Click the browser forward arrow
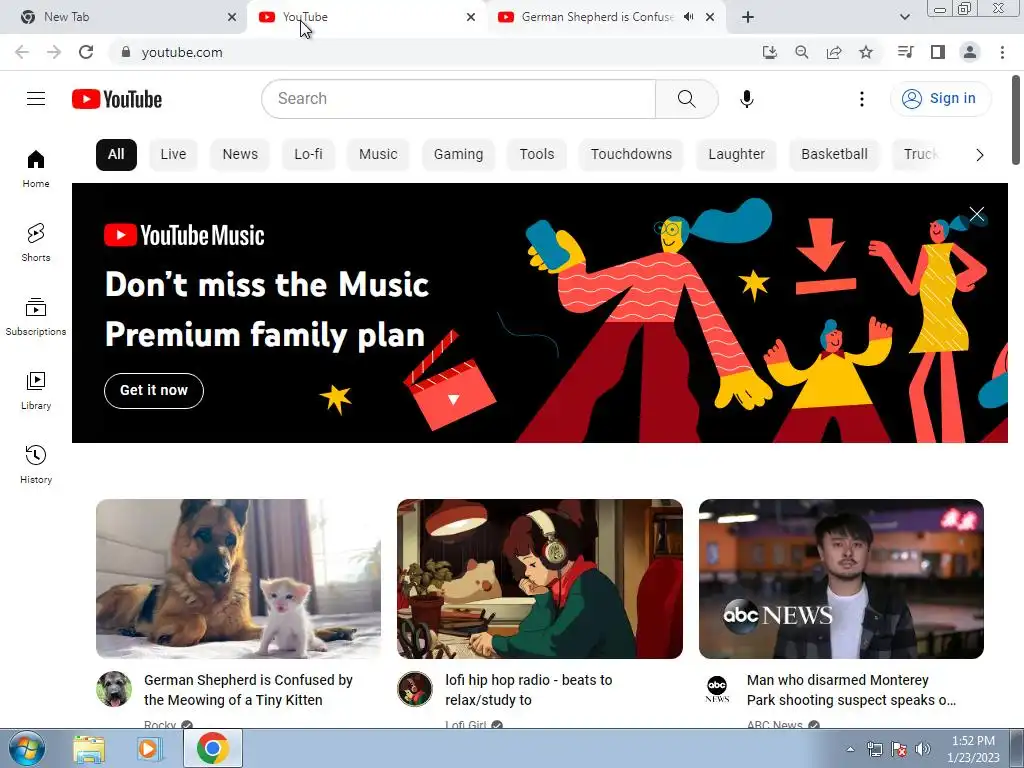This screenshot has width=1024, height=768. coord(54,52)
